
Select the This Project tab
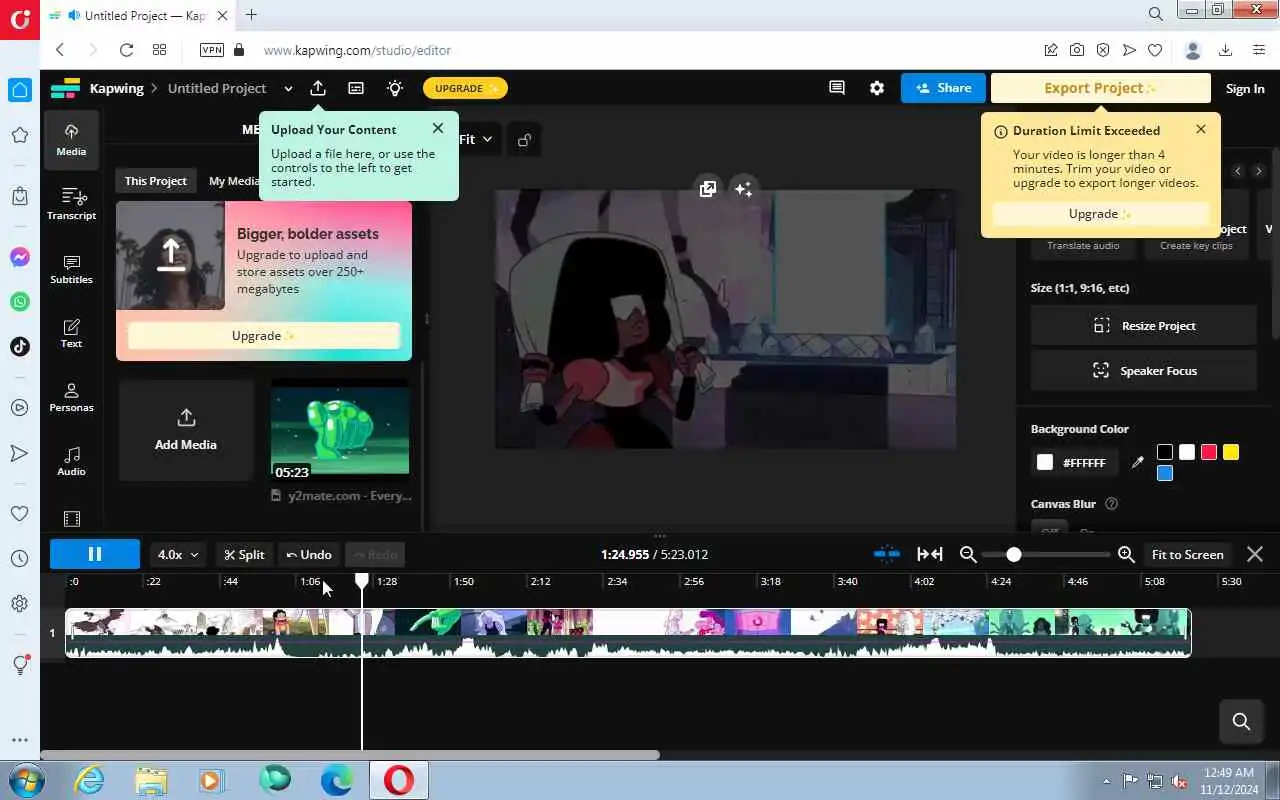tap(155, 181)
